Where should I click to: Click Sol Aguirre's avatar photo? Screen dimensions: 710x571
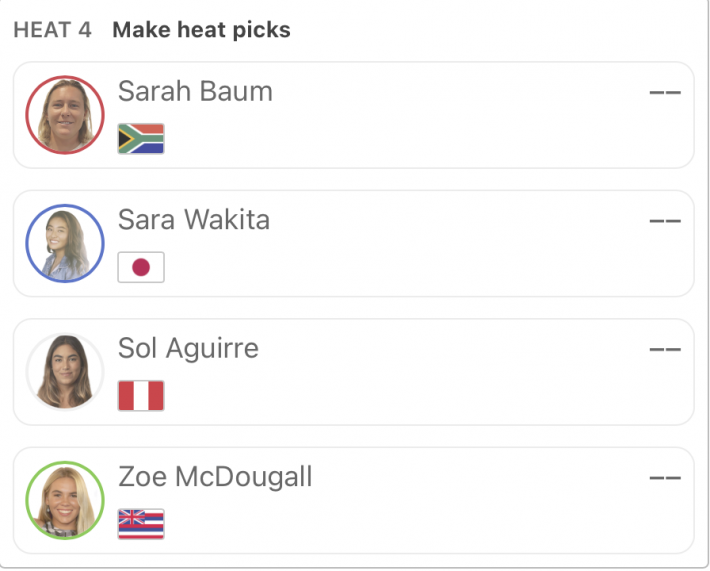pyautogui.click(x=65, y=372)
